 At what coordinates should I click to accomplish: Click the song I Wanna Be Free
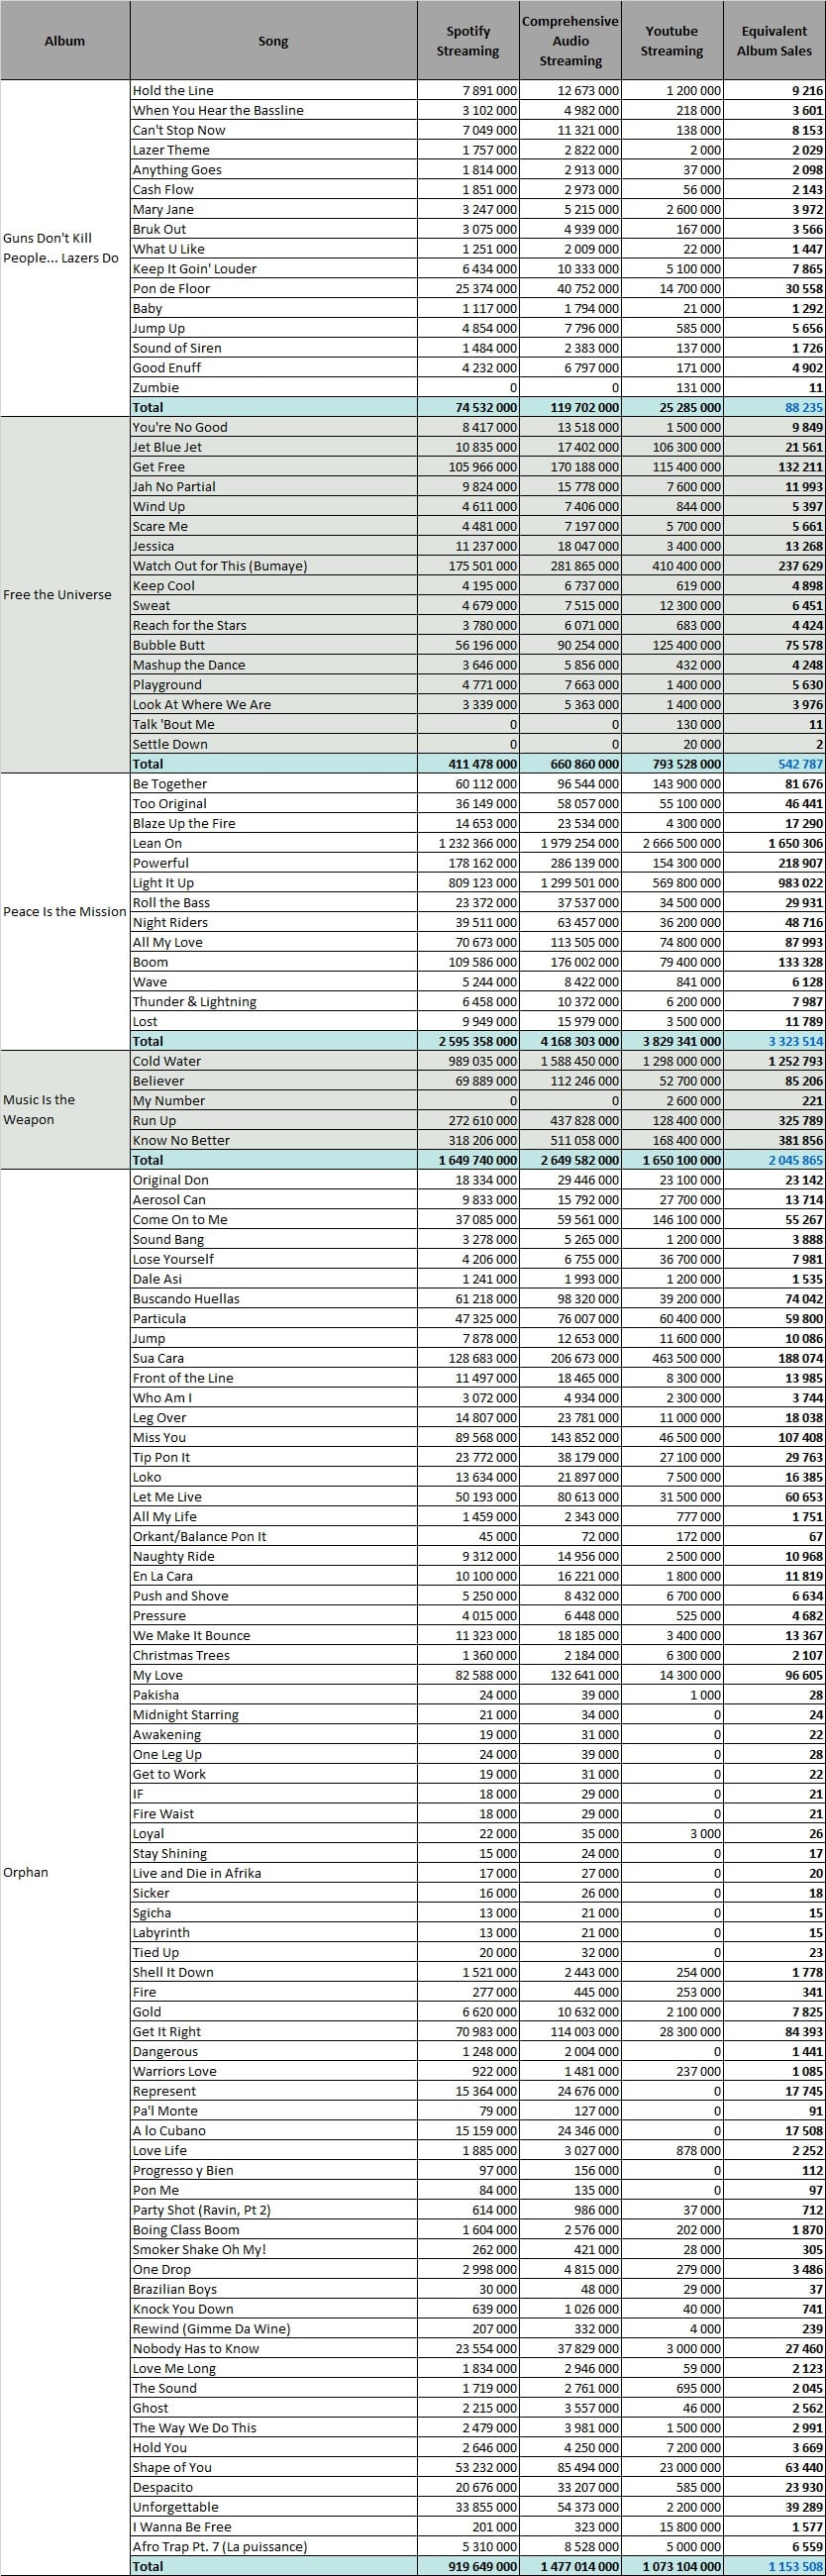pyautogui.click(x=181, y=2526)
